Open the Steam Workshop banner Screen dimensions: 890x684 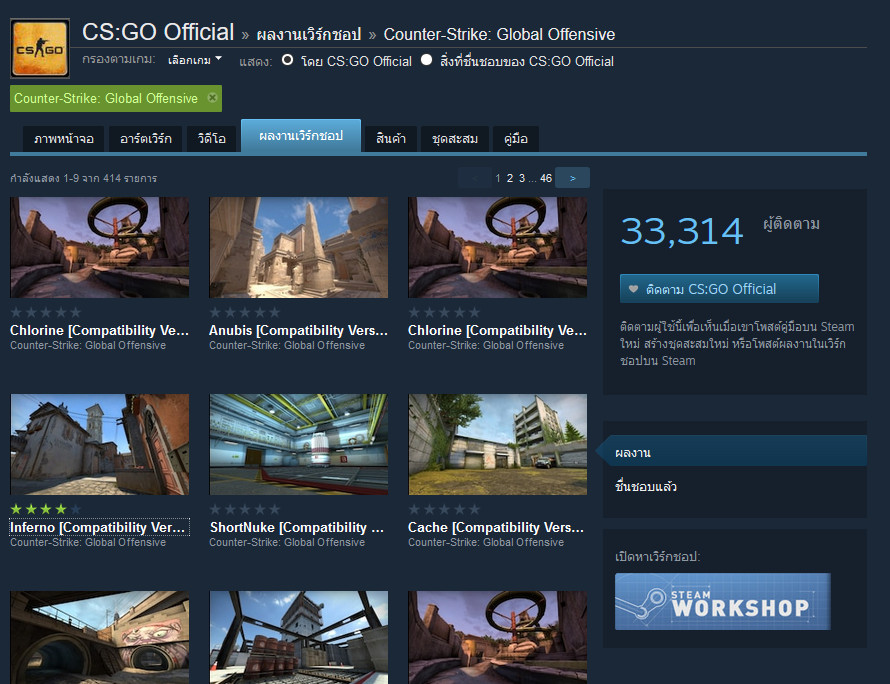pos(723,601)
